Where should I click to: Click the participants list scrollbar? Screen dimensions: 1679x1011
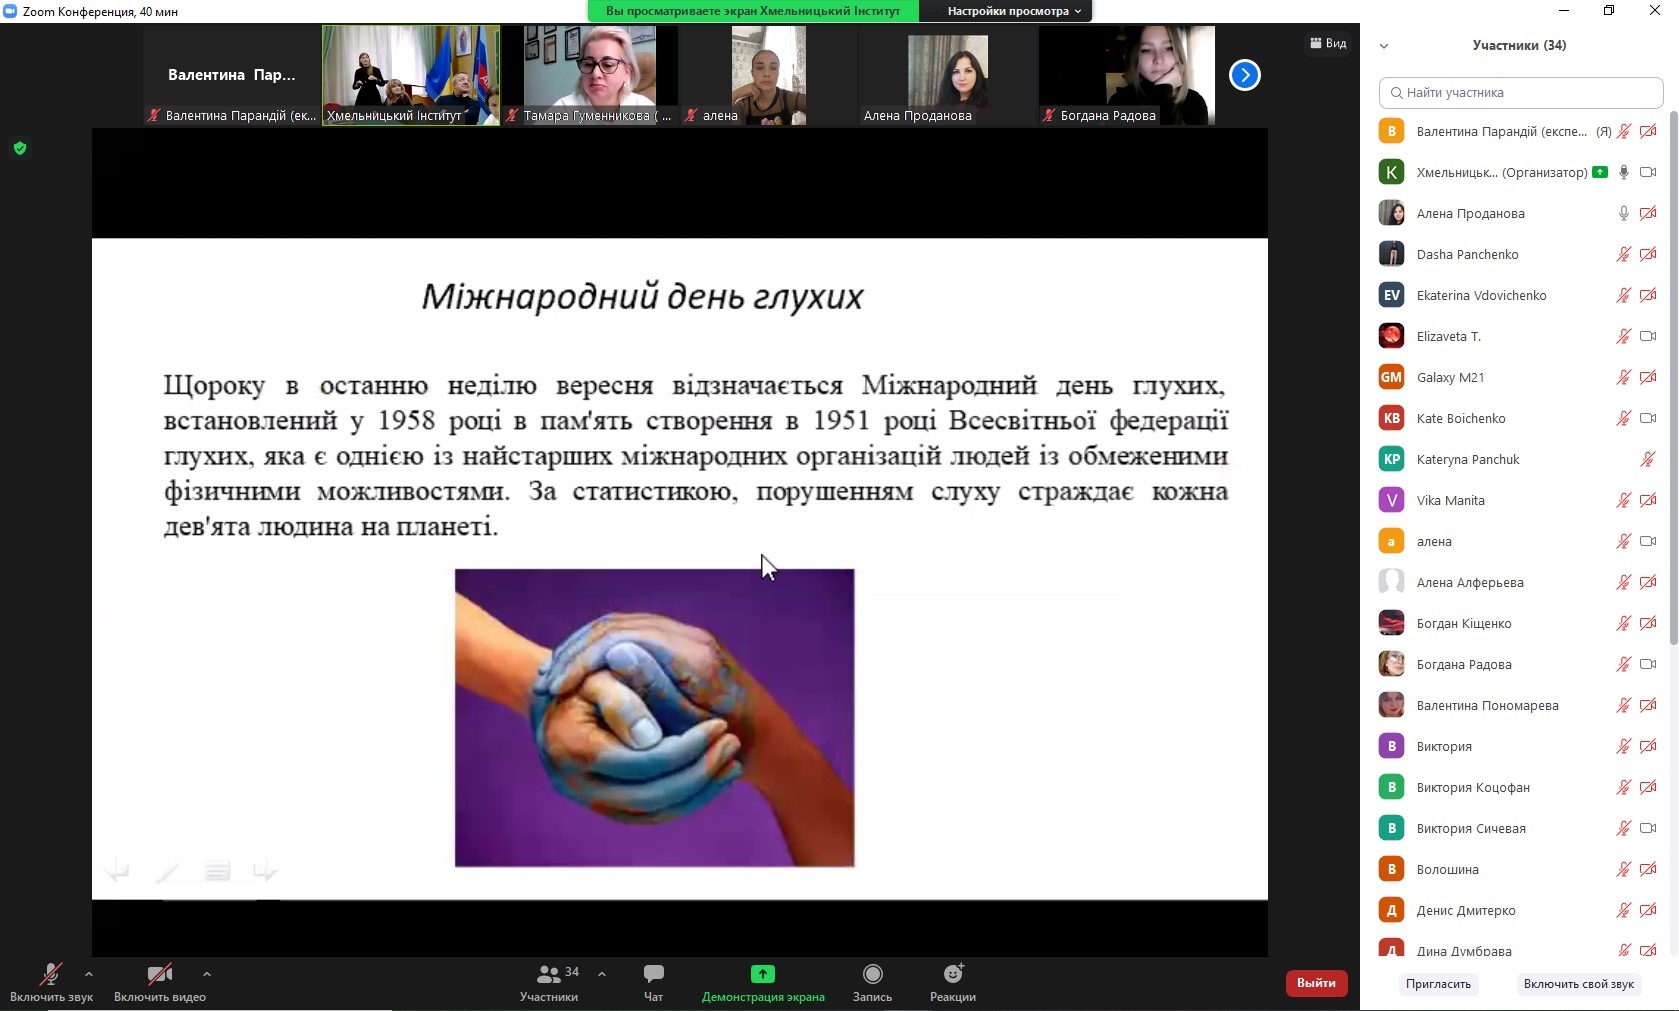(1673, 400)
